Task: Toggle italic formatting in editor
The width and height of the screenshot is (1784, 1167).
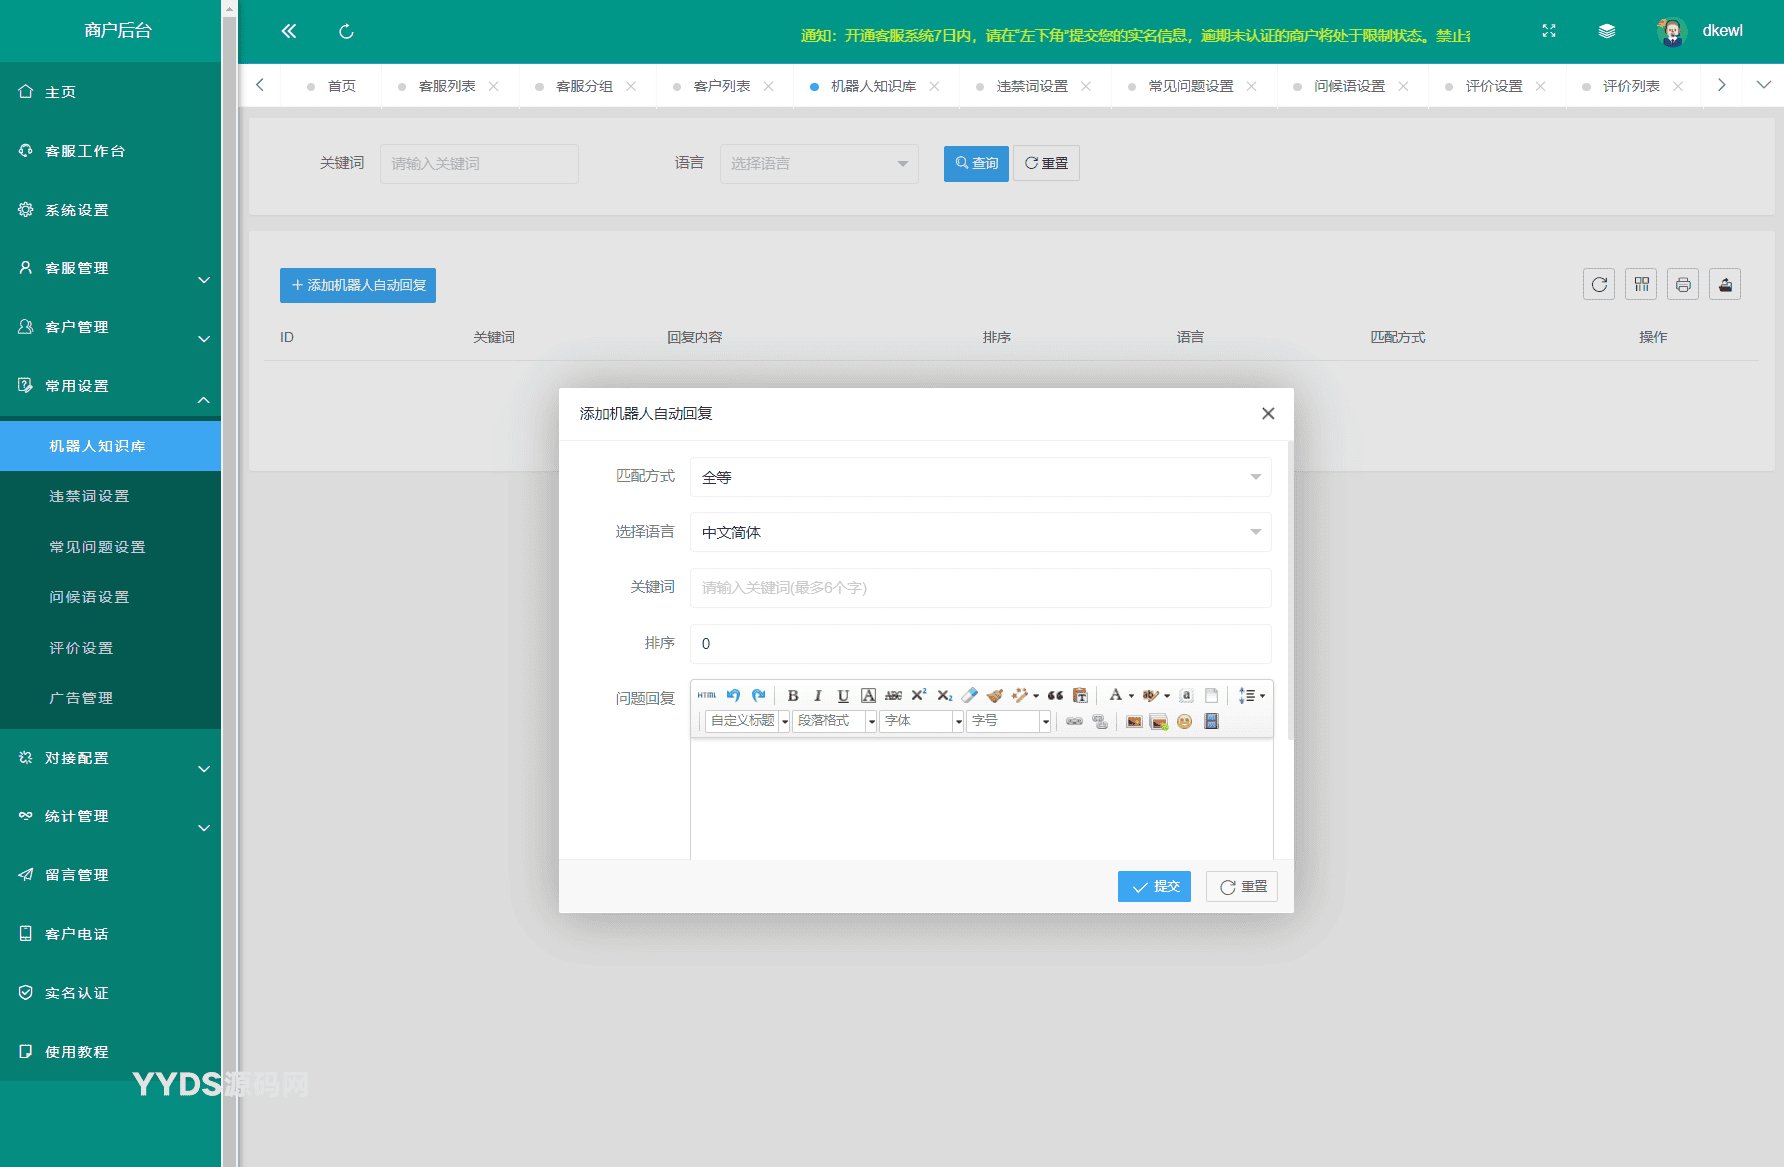Action: pos(818,695)
